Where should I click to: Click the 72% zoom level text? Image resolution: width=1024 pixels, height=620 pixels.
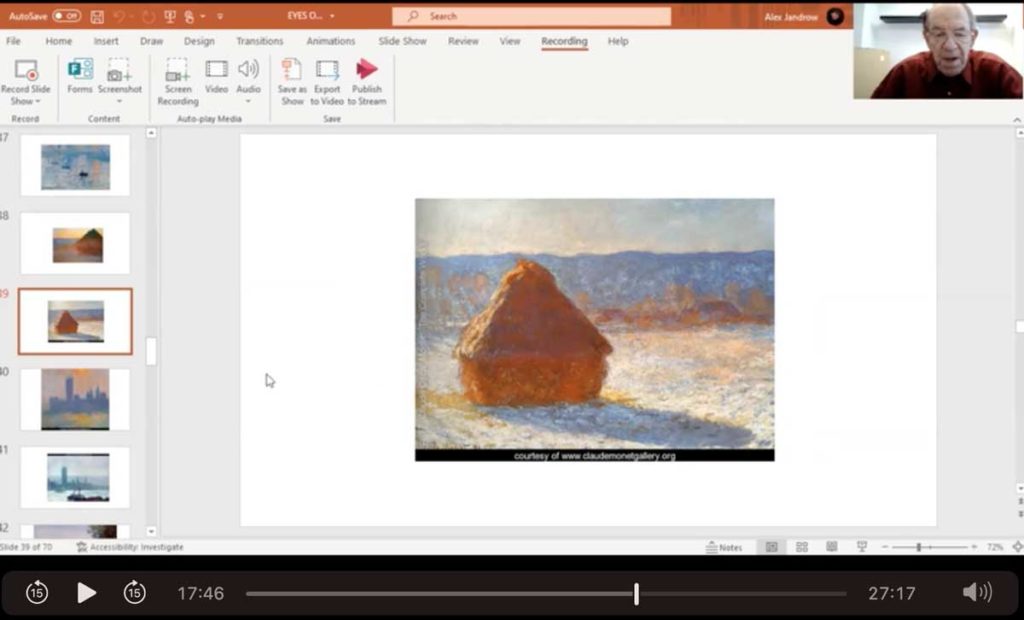[x=995, y=547]
